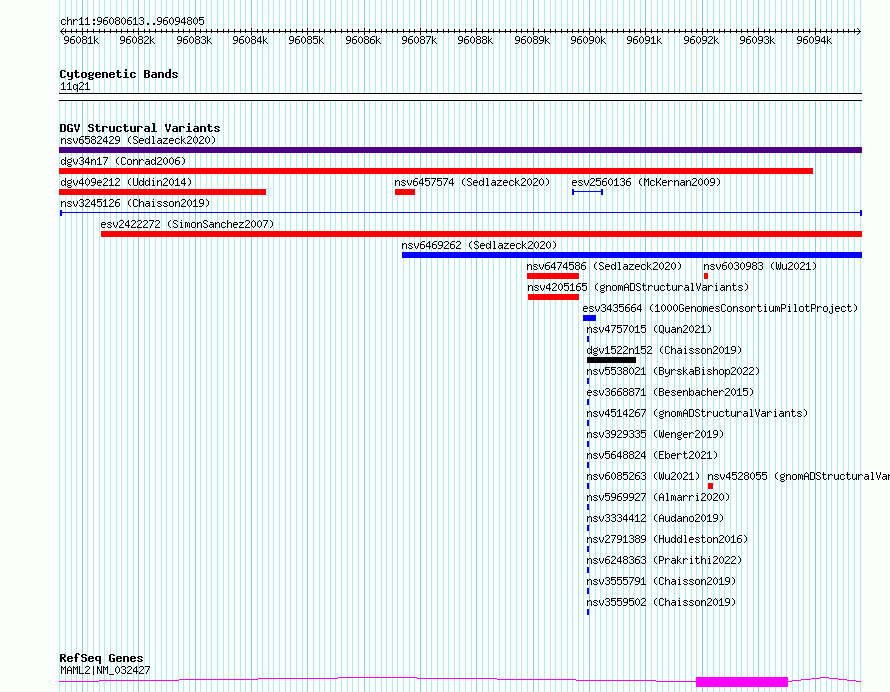Open nsv2791389 (Huddleston2016) label
Viewport: 890px width, 692px height.
pos(667,539)
